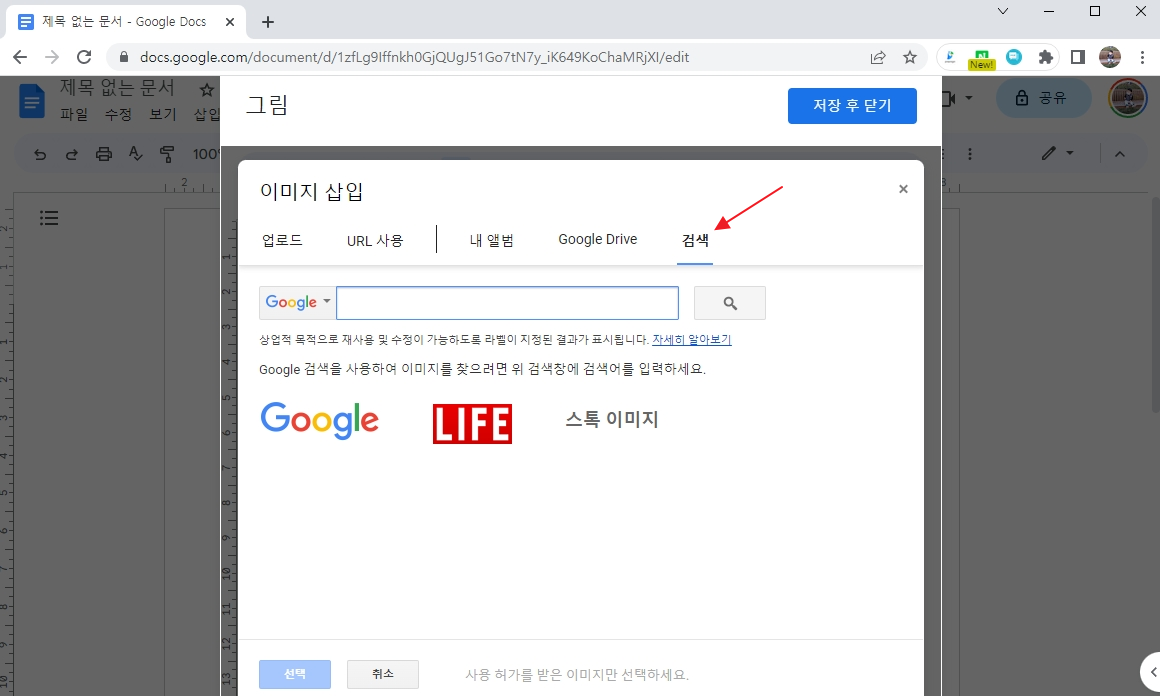Click the 저장 후 닫기 button
Screen dimensions: 1160x696
[852, 106]
